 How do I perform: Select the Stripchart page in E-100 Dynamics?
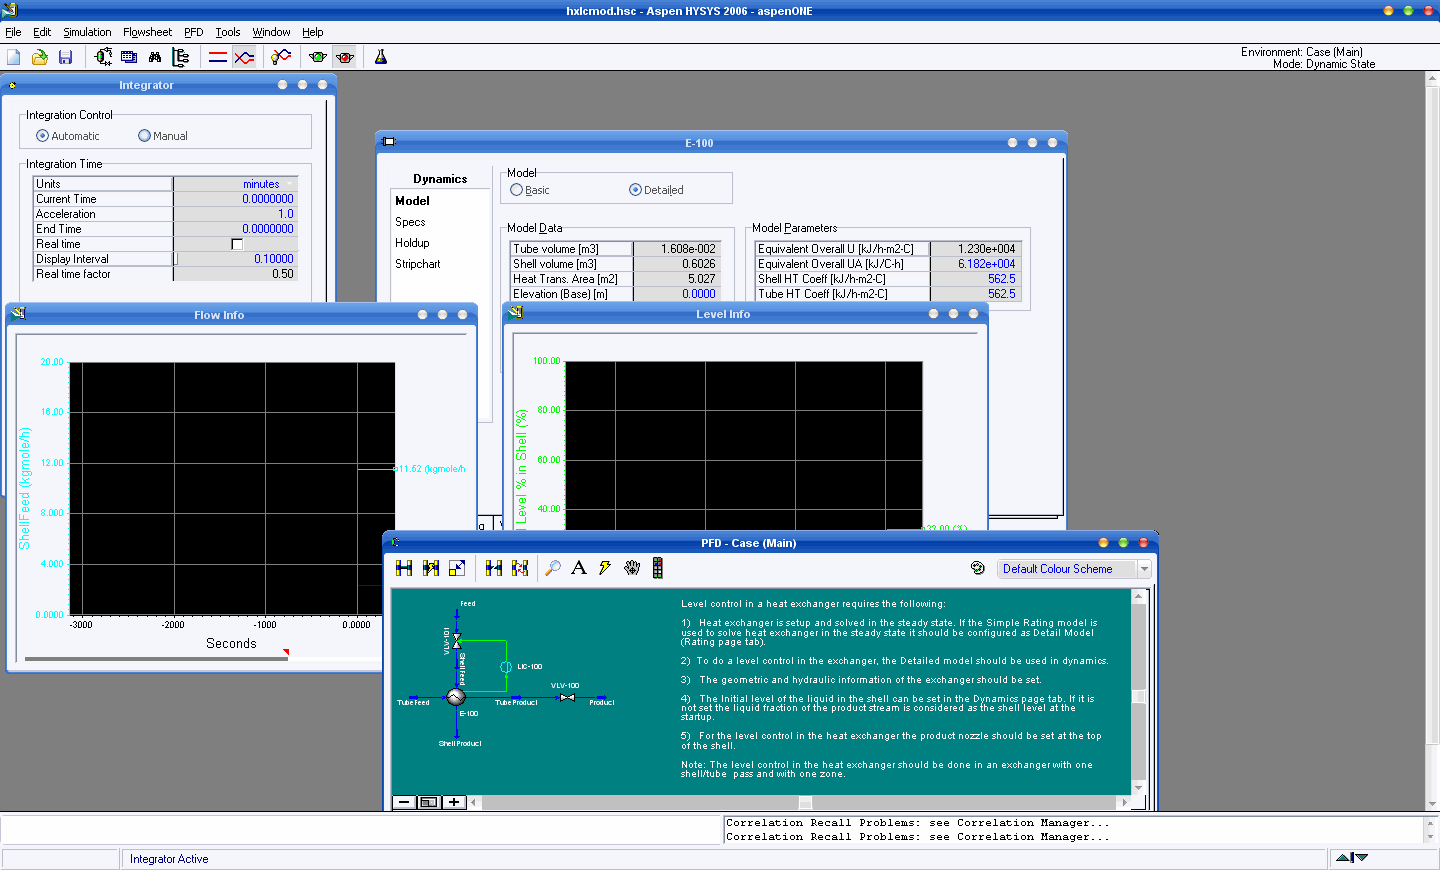pos(418,264)
